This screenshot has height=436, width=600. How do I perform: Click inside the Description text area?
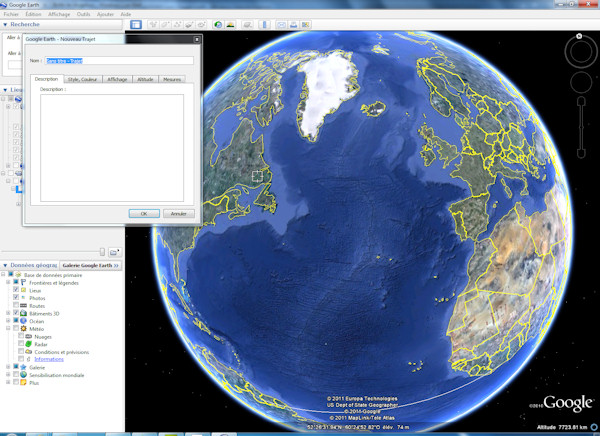[x=112, y=148]
